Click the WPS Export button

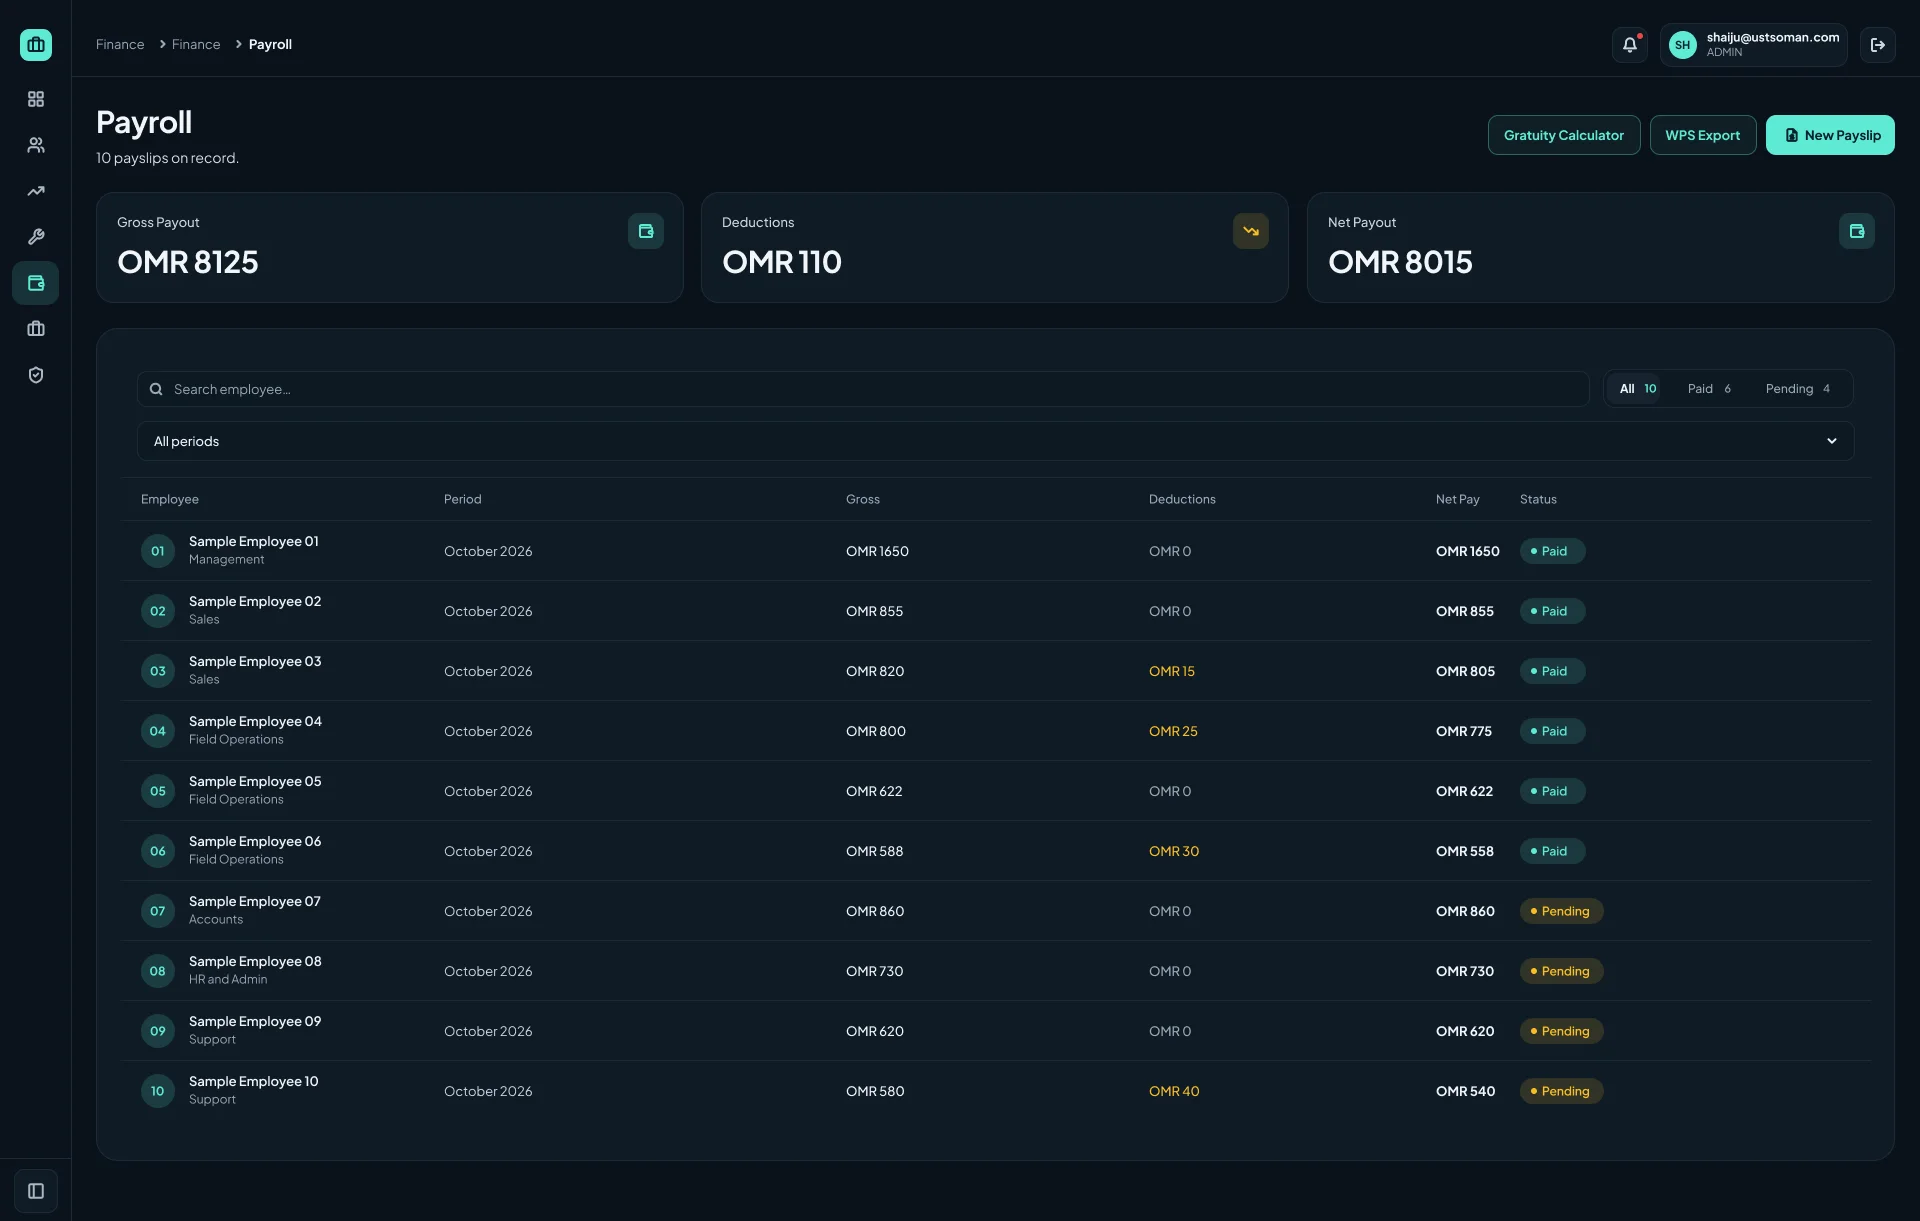[x=1703, y=135]
